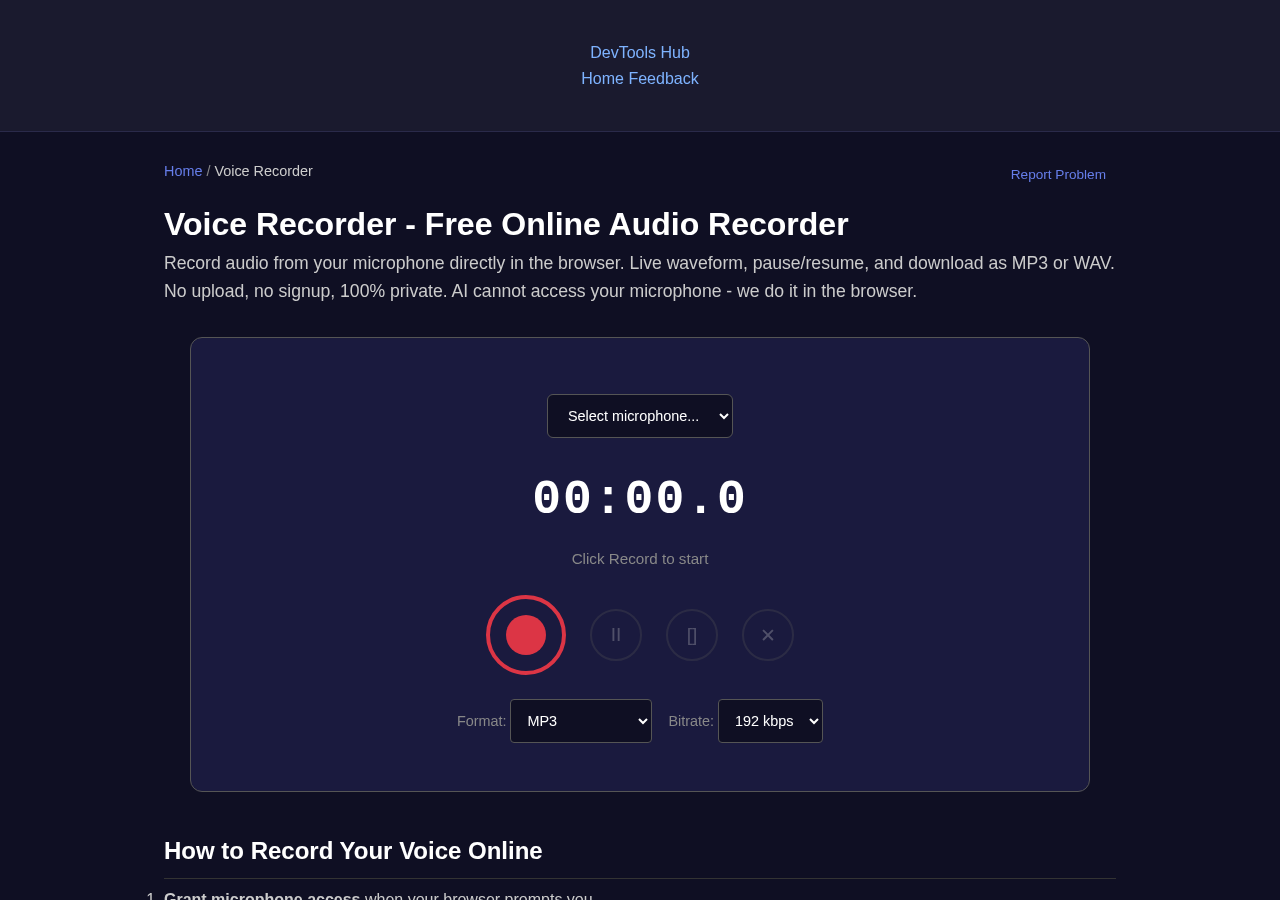1280x900 pixels.
Task: Open the Format dropdown showing MP3
Action: [581, 721]
